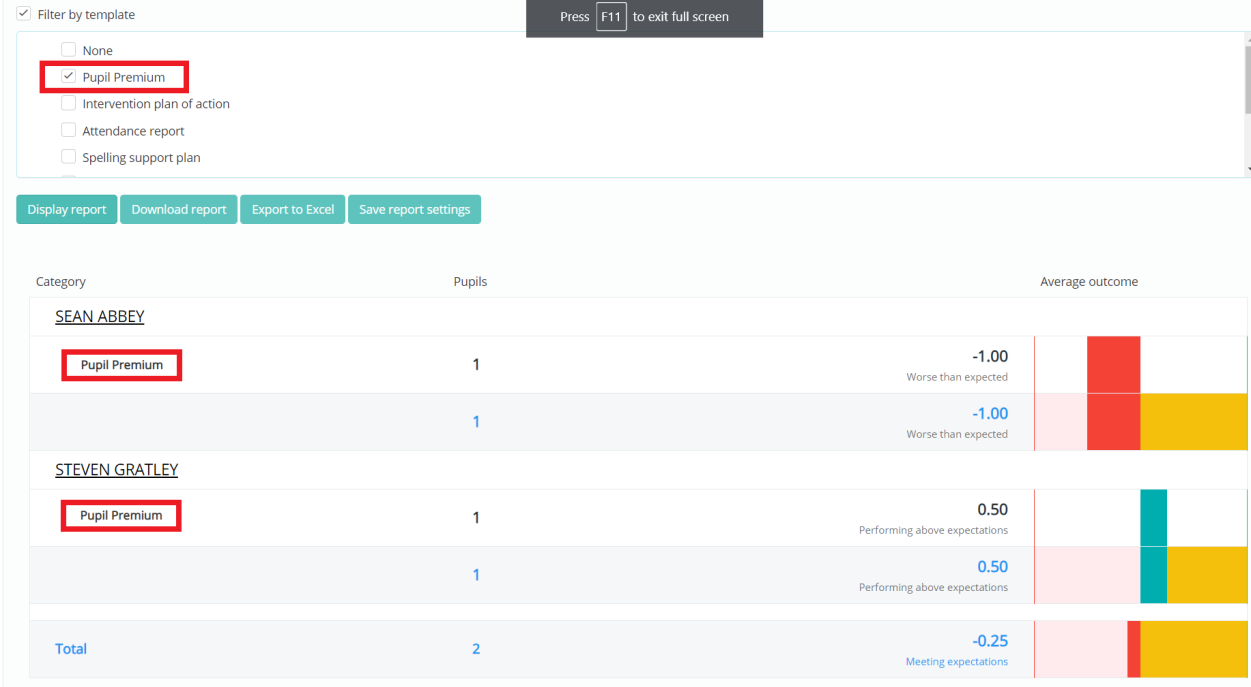Click the Average outcome column header
Screen dimensions: 1251x687
[x=1089, y=282]
